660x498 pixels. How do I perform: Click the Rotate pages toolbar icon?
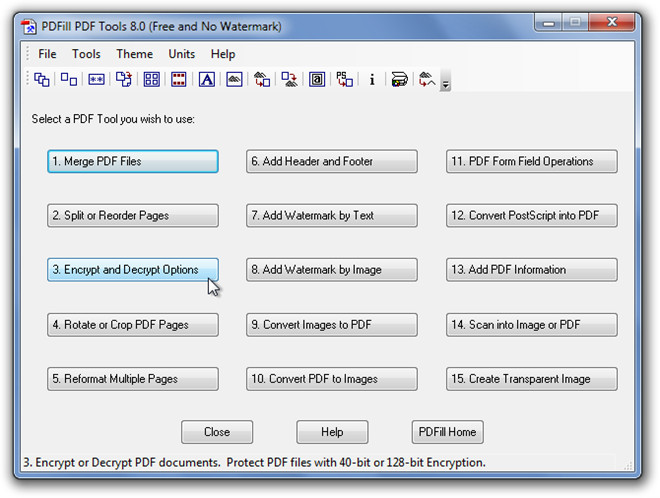pyautogui.click(x=124, y=79)
